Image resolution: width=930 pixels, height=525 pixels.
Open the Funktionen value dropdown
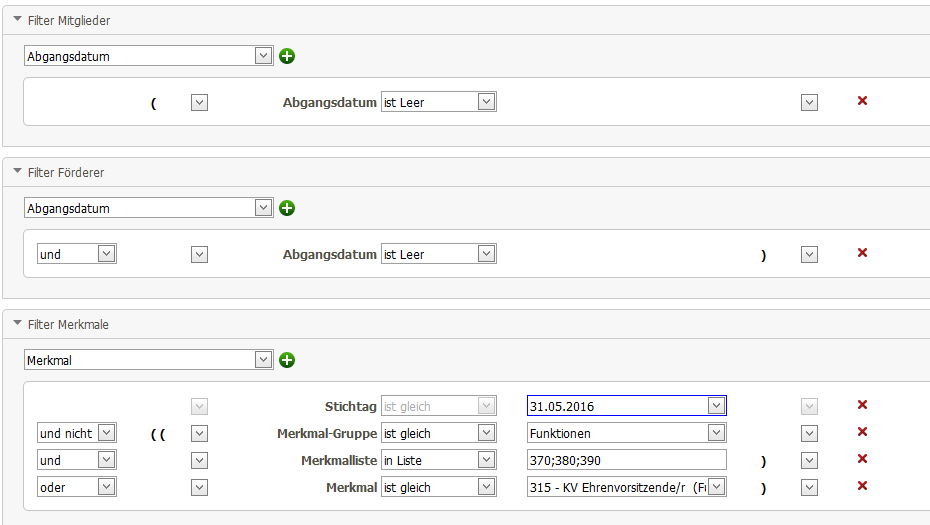tap(716, 433)
